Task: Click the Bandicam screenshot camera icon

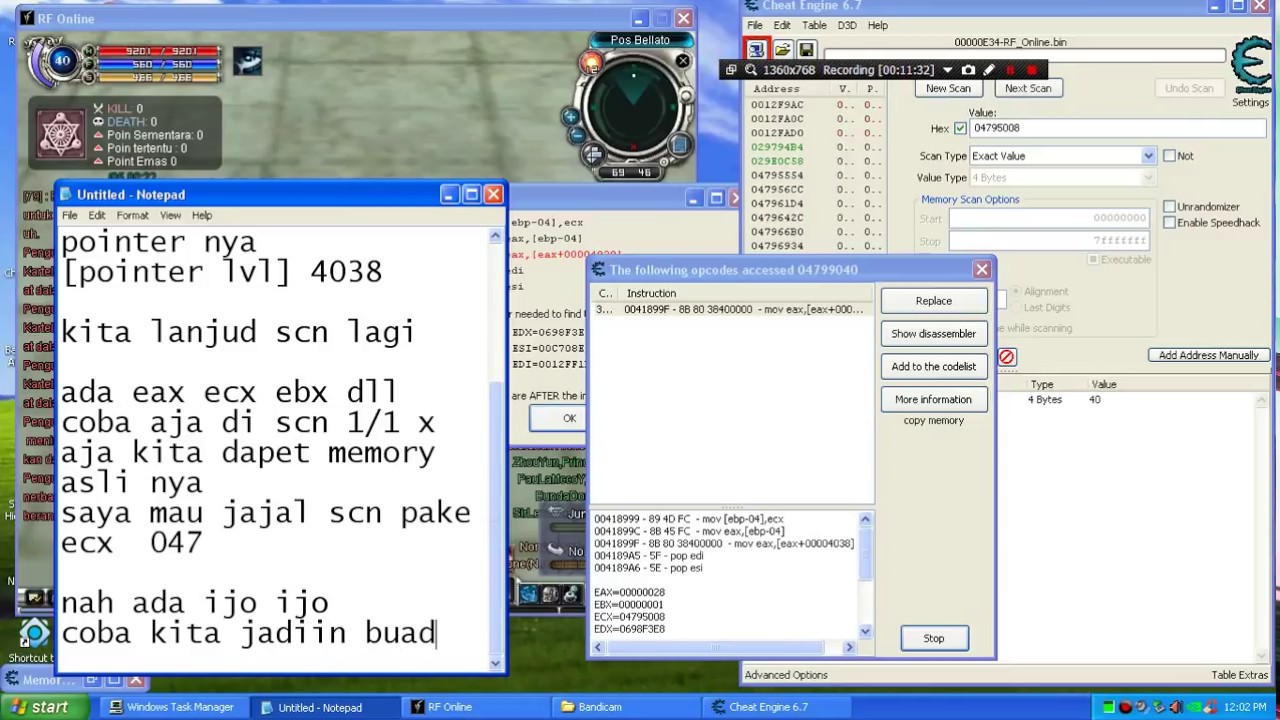Action: (968, 70)
